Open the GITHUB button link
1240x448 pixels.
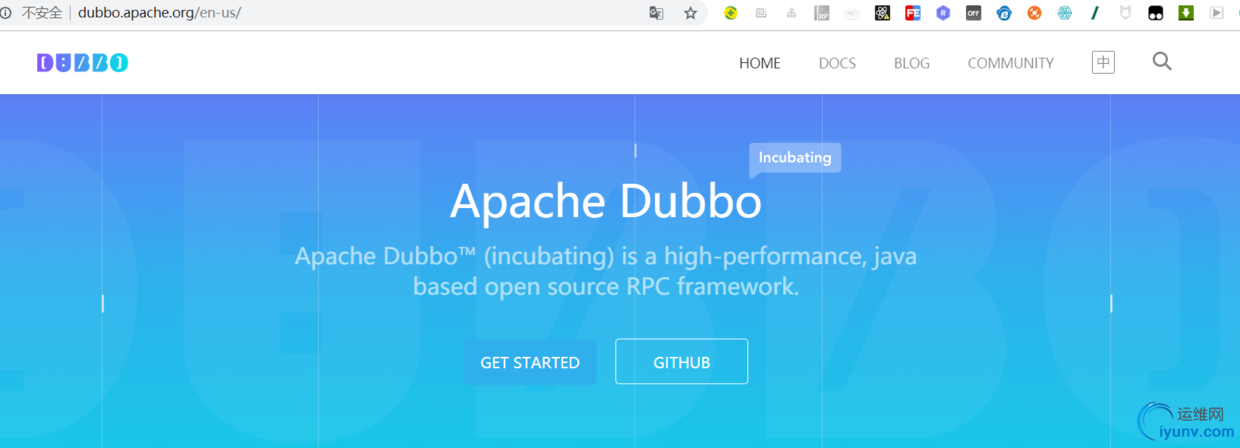click(682, 362)
